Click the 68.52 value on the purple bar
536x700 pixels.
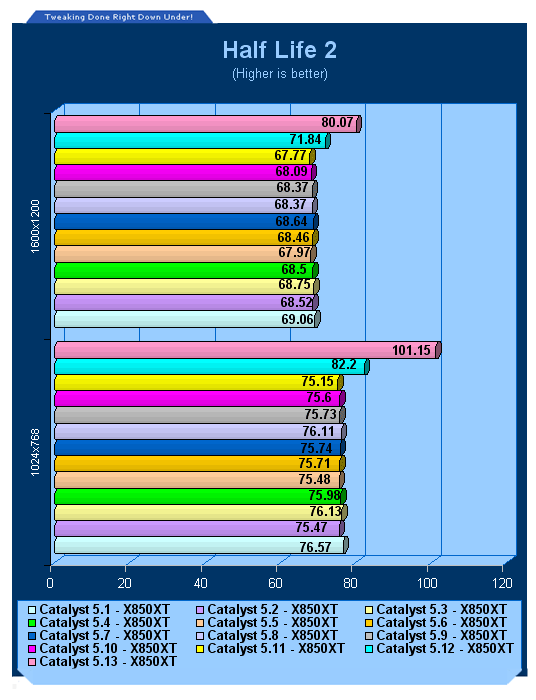tap(296, 303)
